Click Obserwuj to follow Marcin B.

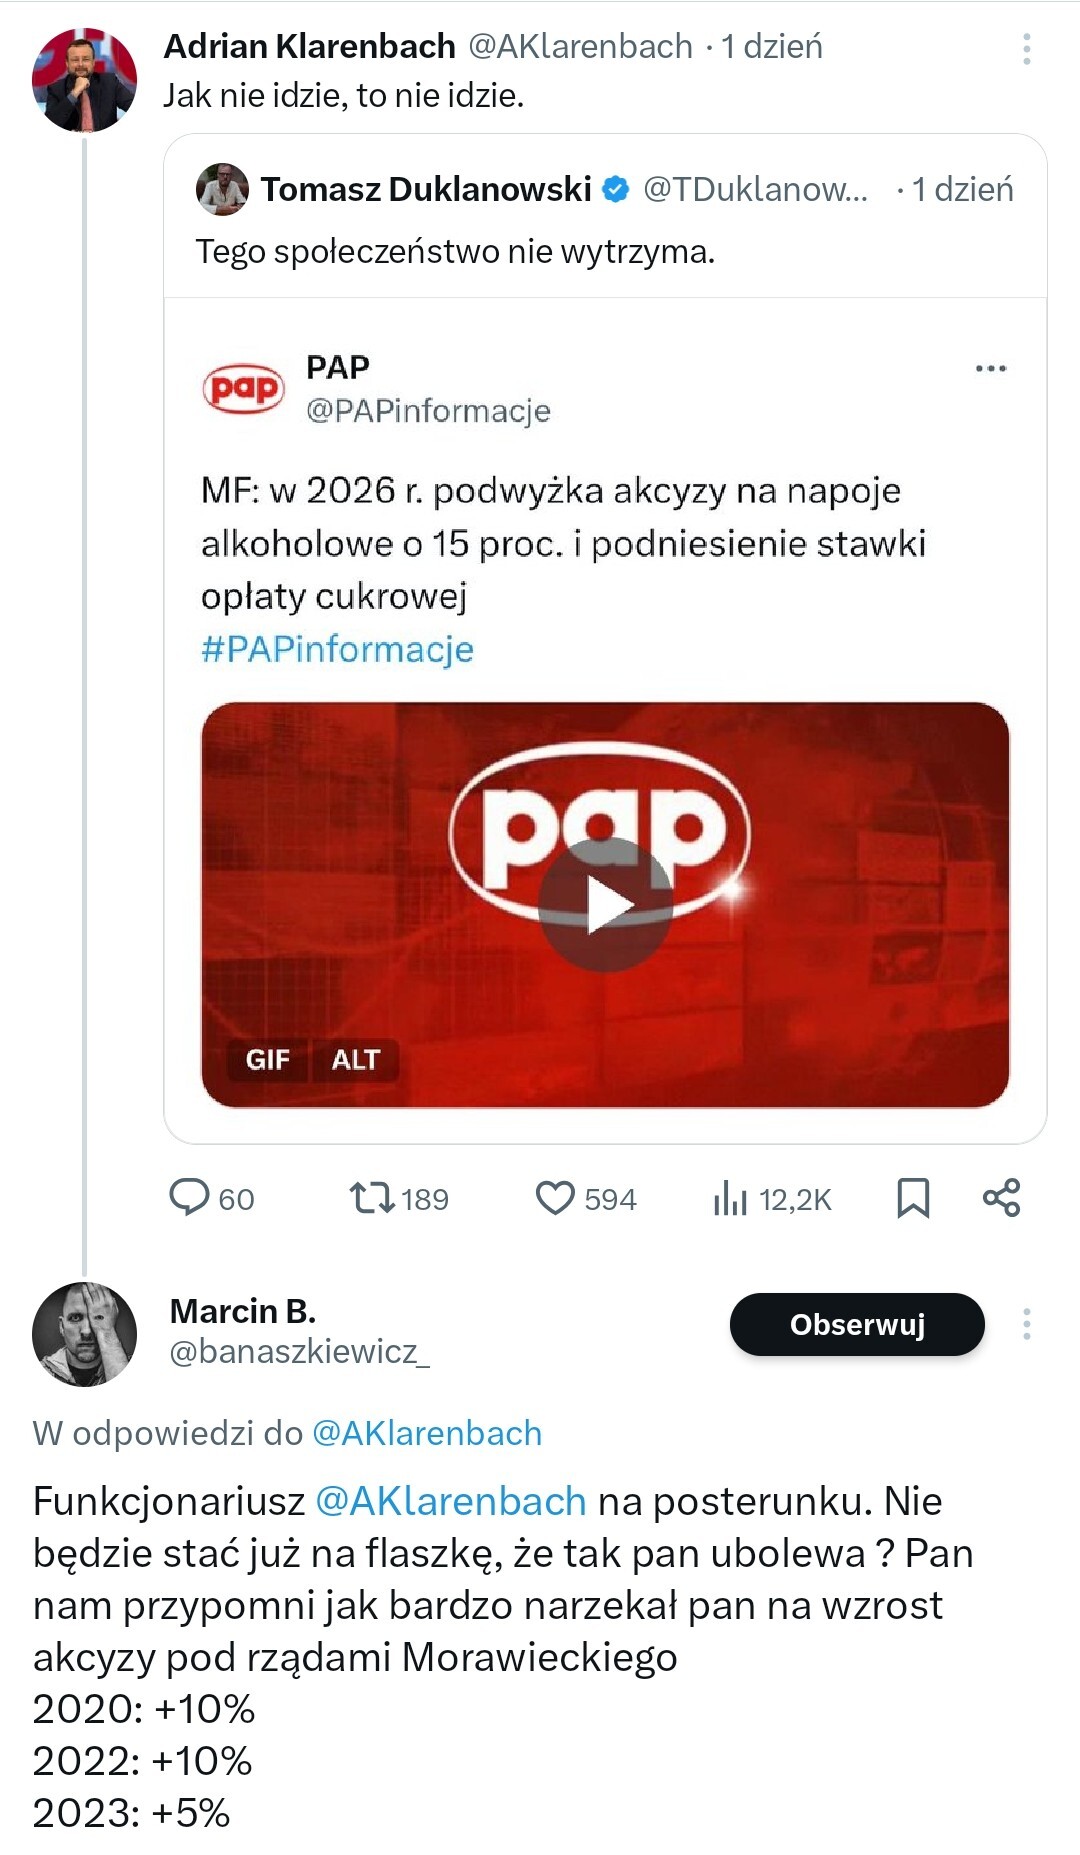[857, 1324]
